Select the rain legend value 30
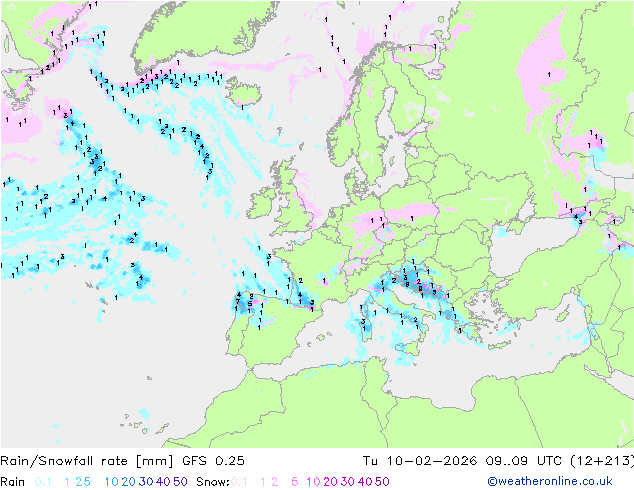The width and height of the screenshot is (634, 490). click(x=146, y=482)
